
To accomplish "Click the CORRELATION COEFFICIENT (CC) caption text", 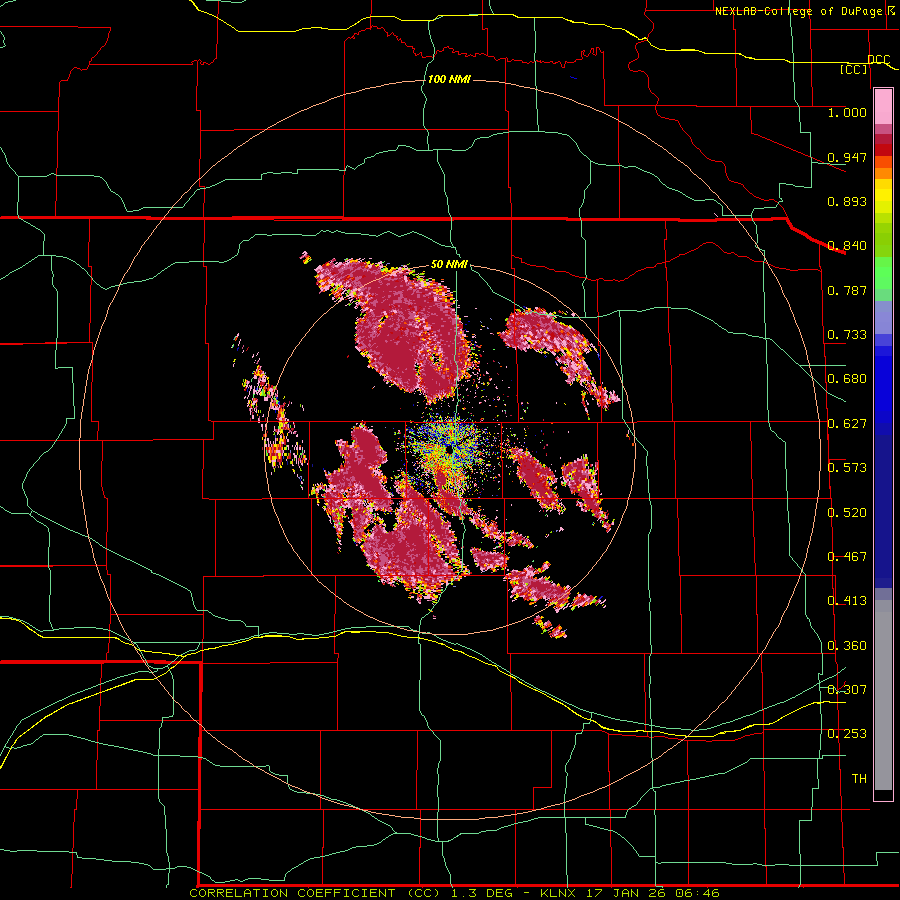I will [x=315, y=893].
